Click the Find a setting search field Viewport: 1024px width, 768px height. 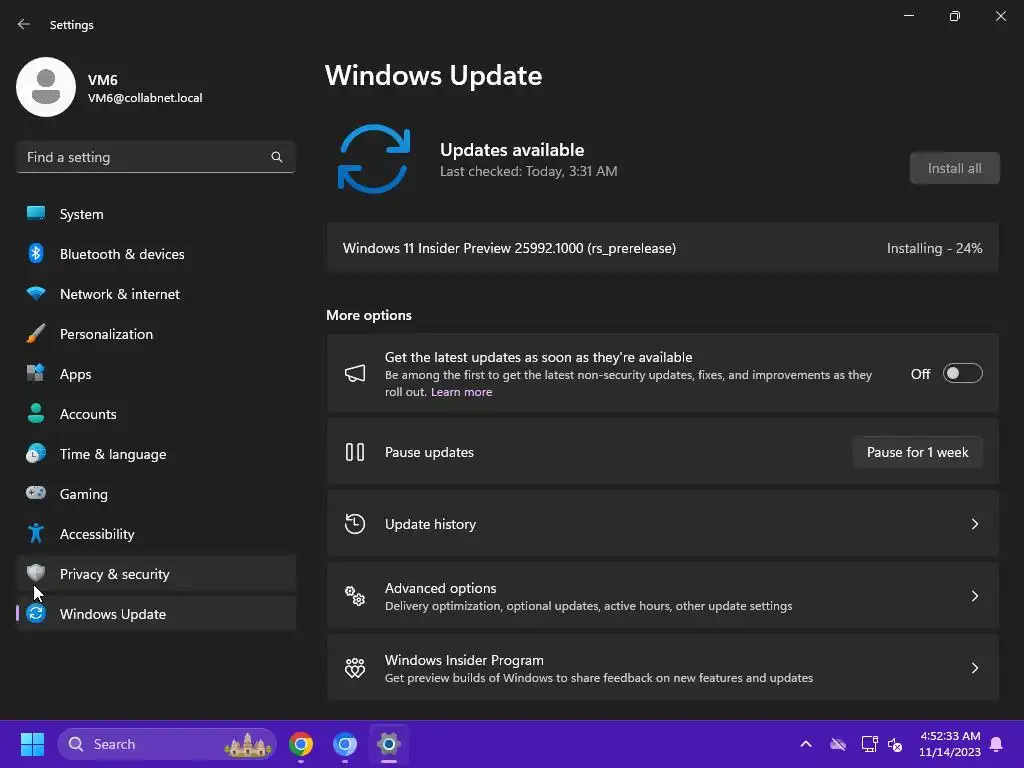155,157
